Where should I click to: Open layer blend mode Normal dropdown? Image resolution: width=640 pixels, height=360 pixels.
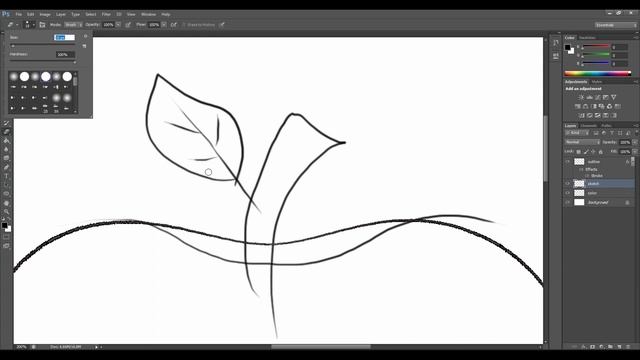pos(582,142)
